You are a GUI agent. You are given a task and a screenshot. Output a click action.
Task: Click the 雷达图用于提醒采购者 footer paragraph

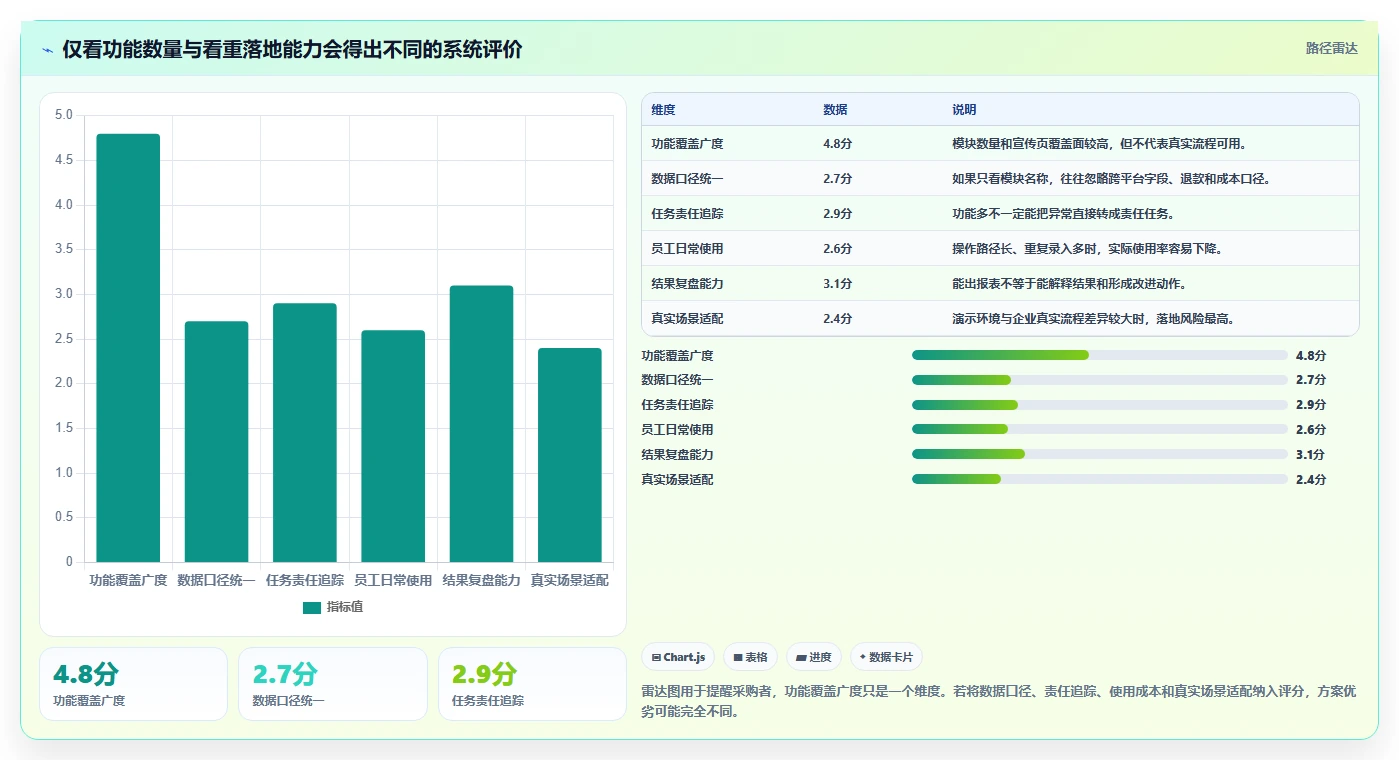(x=999, y=702)
